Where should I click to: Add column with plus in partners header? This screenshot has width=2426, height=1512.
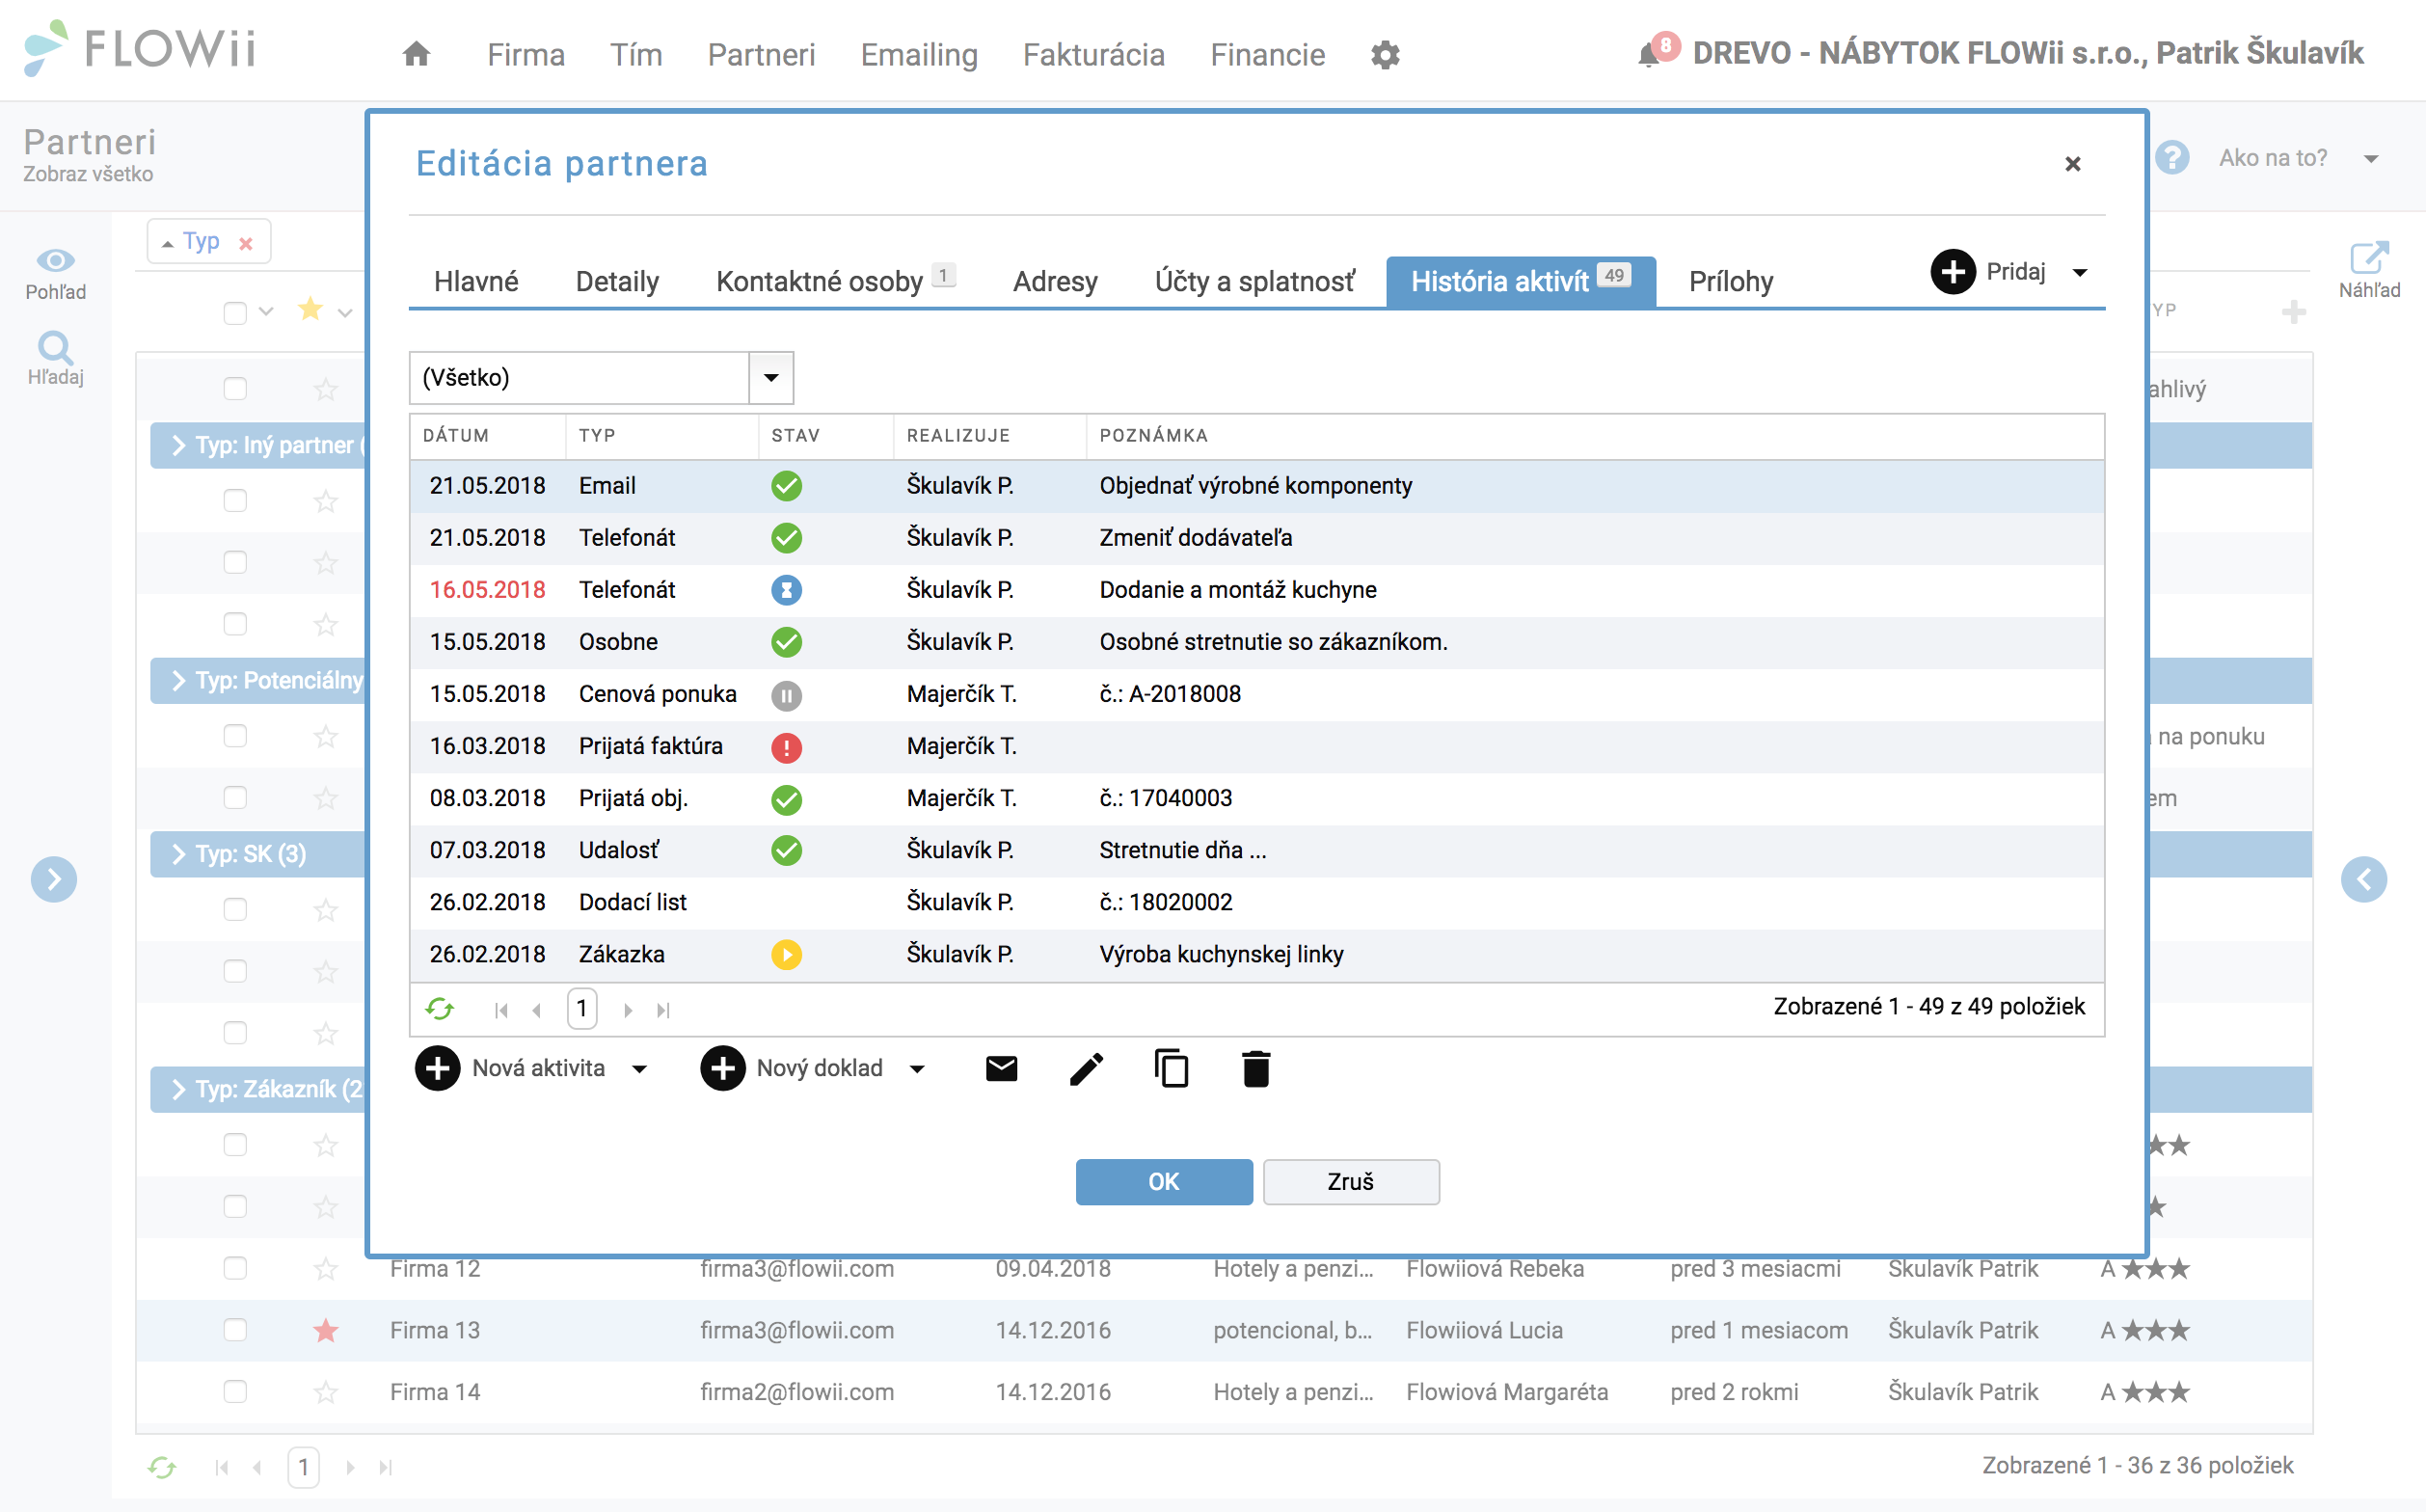[x=2294, y=312]
